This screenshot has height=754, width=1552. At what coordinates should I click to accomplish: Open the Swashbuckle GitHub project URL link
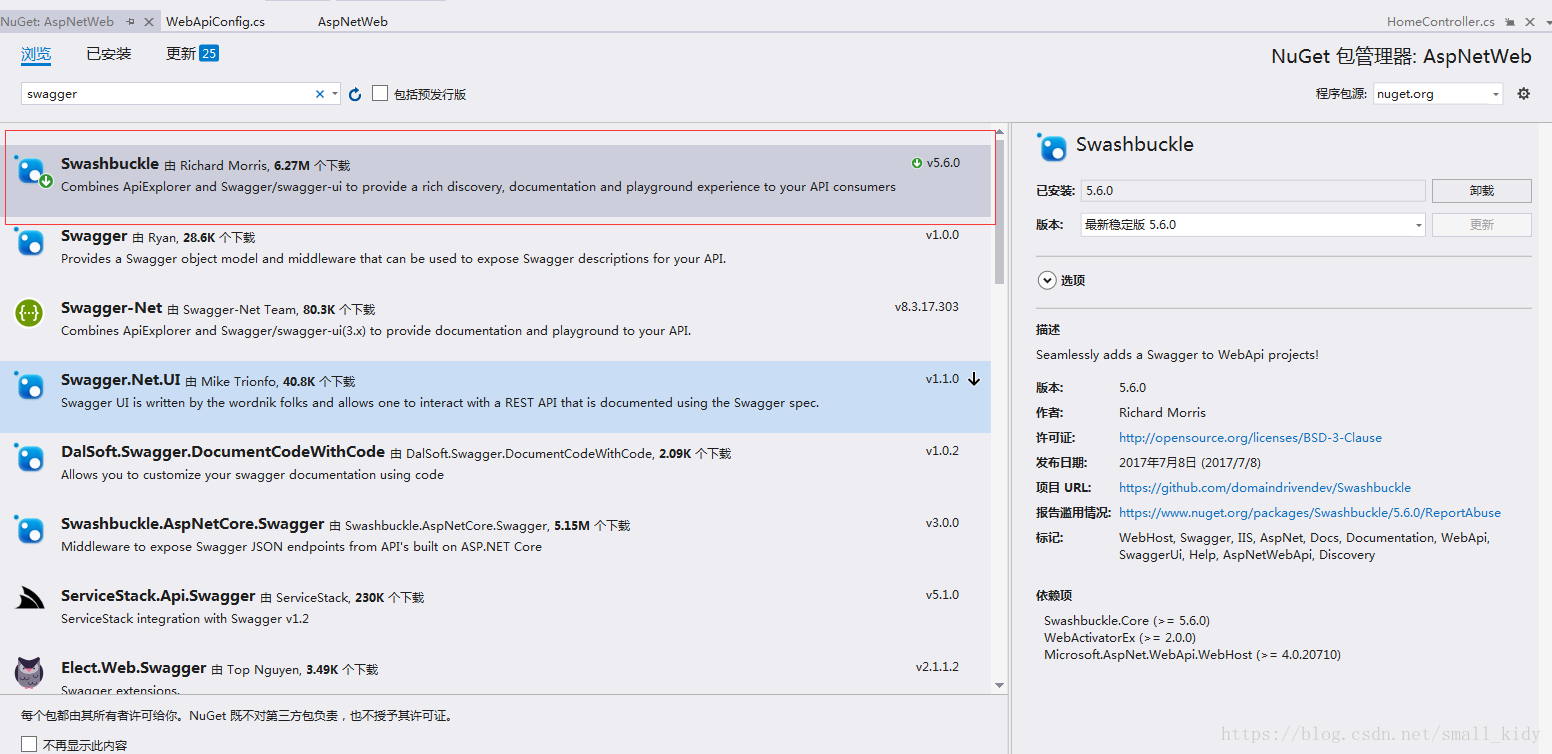point(1264,487)
